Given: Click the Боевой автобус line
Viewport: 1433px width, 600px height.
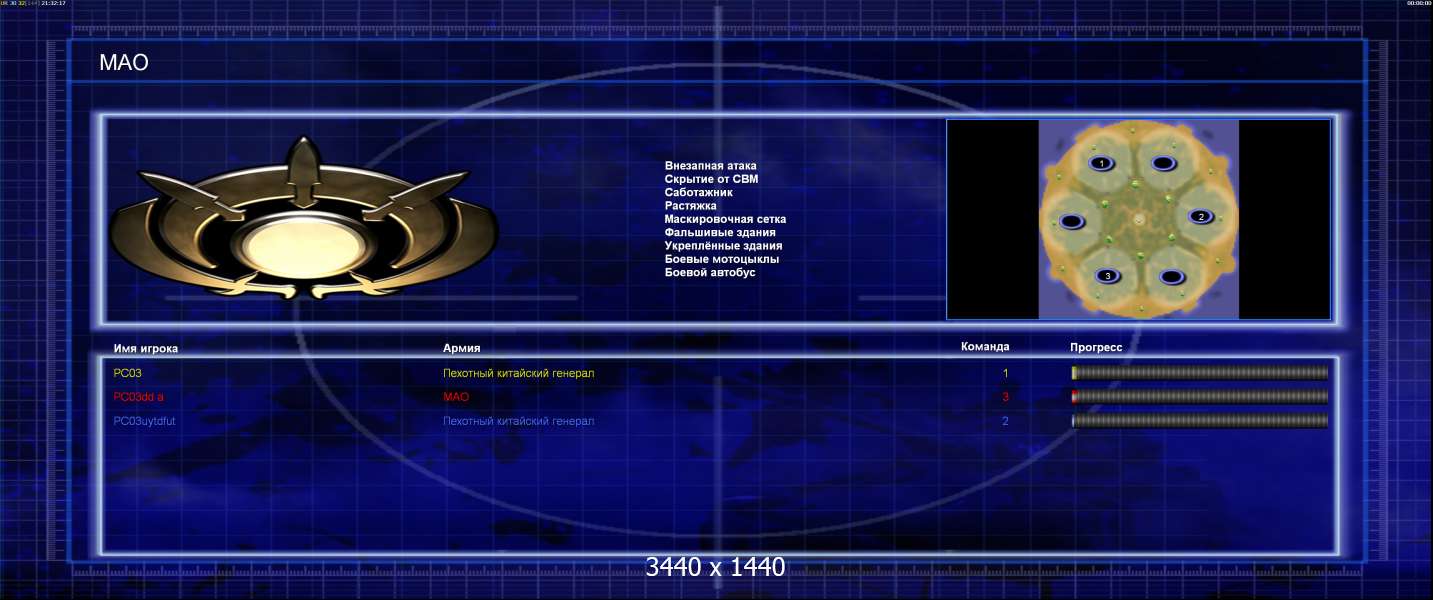Looking at the screenshot, I should (710, 272).
